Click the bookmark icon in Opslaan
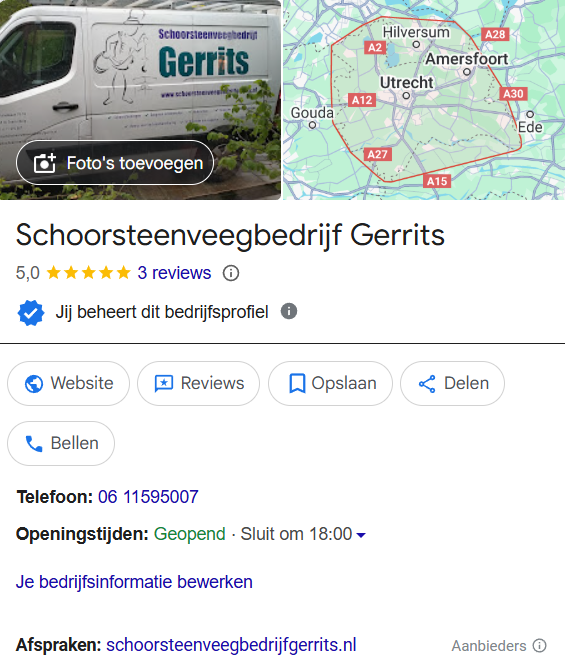 point(297,384)
